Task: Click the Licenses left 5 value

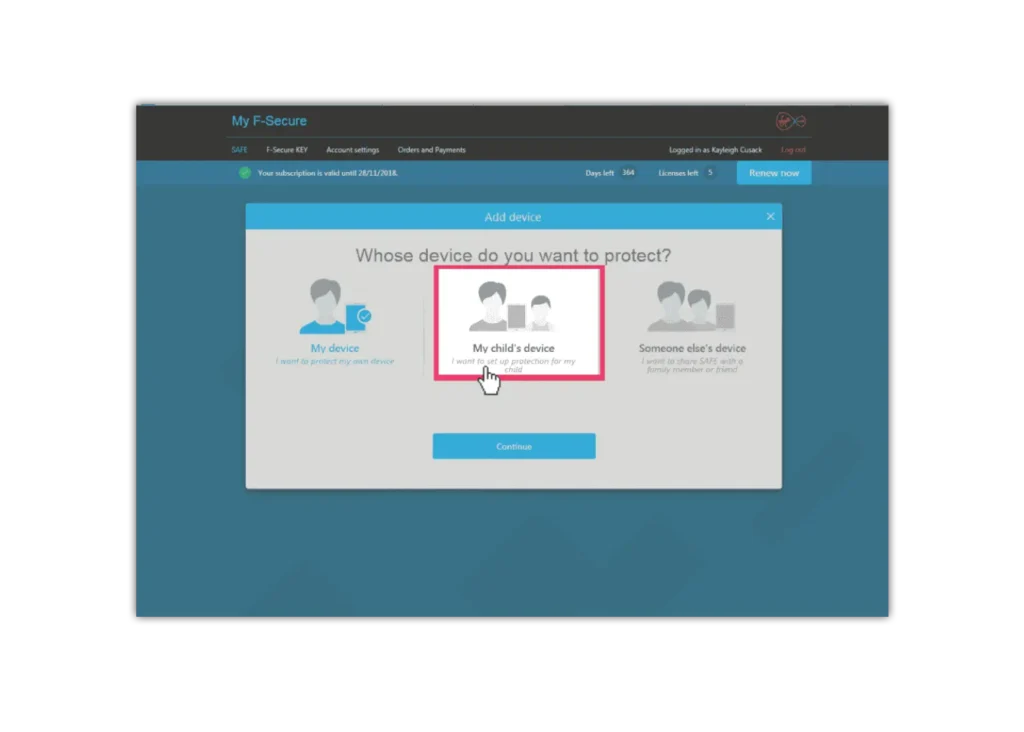Action: (x=710, y=173)
